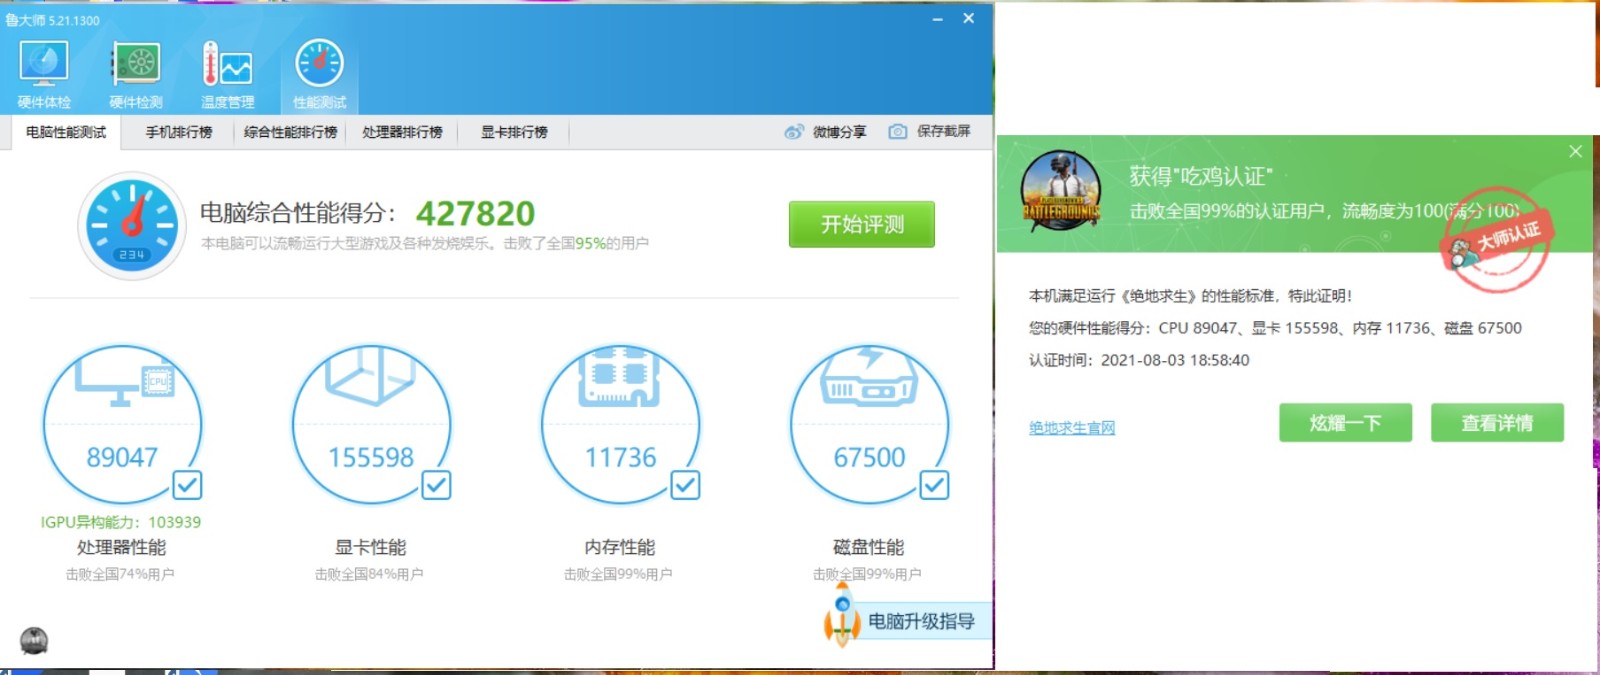Minimize the Ludashi window

pyautogui.click(x=937, y=18)
